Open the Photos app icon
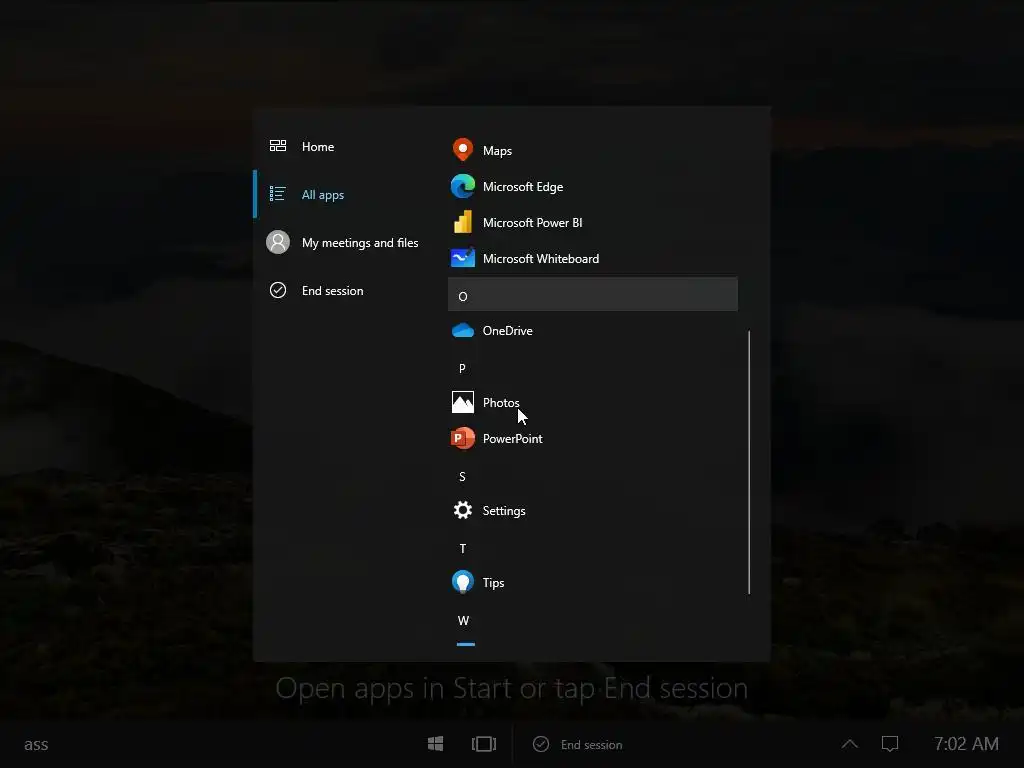Screen dimensions: 1024x768 463,402
